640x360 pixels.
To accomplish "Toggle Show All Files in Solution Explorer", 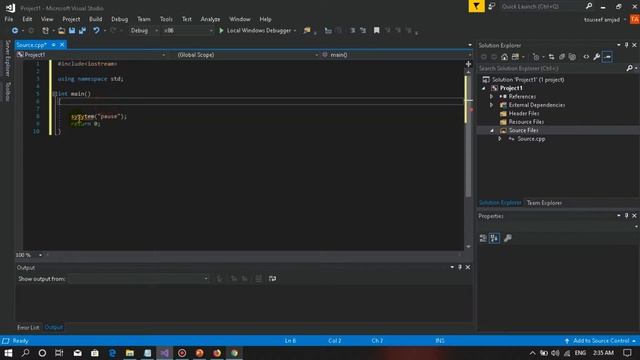I will point(572,57).
